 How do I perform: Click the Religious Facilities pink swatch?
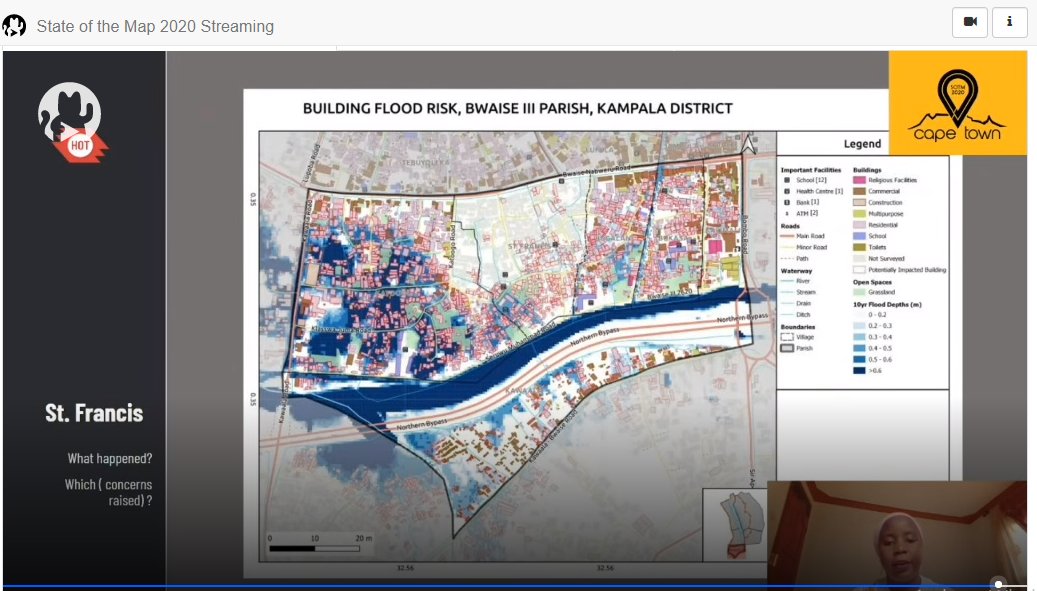(x=859, y=180)
